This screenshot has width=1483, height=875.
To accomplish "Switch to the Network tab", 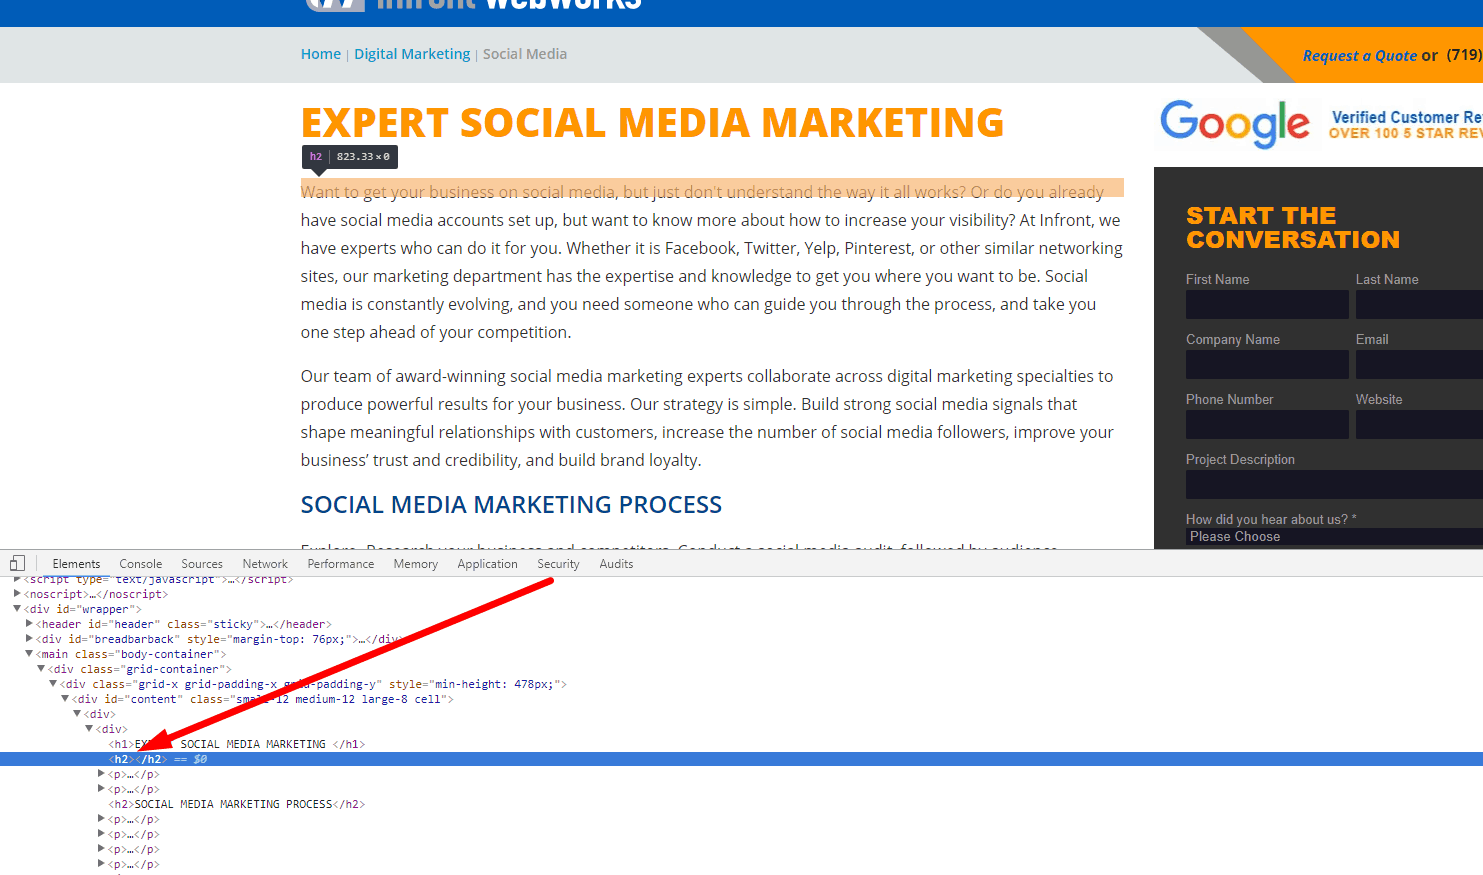I will pos(264,563).
